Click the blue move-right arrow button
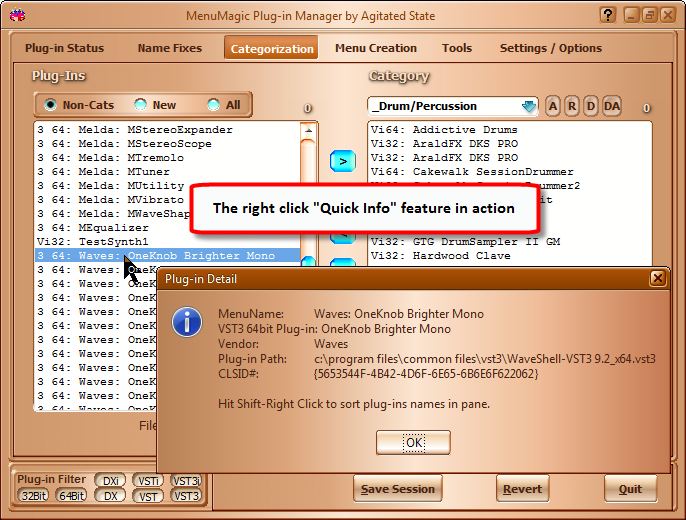 (343, 161)
